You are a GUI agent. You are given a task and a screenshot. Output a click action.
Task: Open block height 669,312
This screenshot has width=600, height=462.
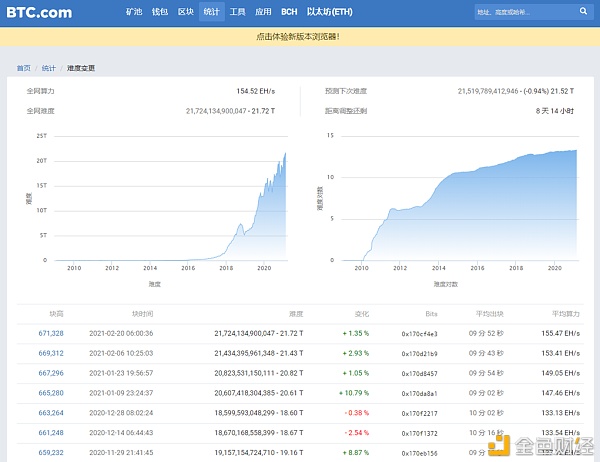51,352
